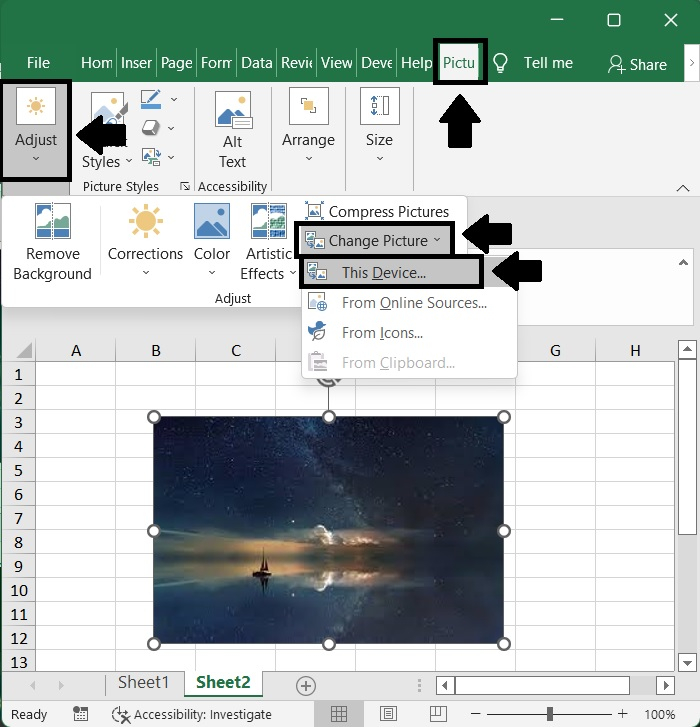Click Picture Border pen icon
Viewport: 700px width, 727px height.
[151, 99]
